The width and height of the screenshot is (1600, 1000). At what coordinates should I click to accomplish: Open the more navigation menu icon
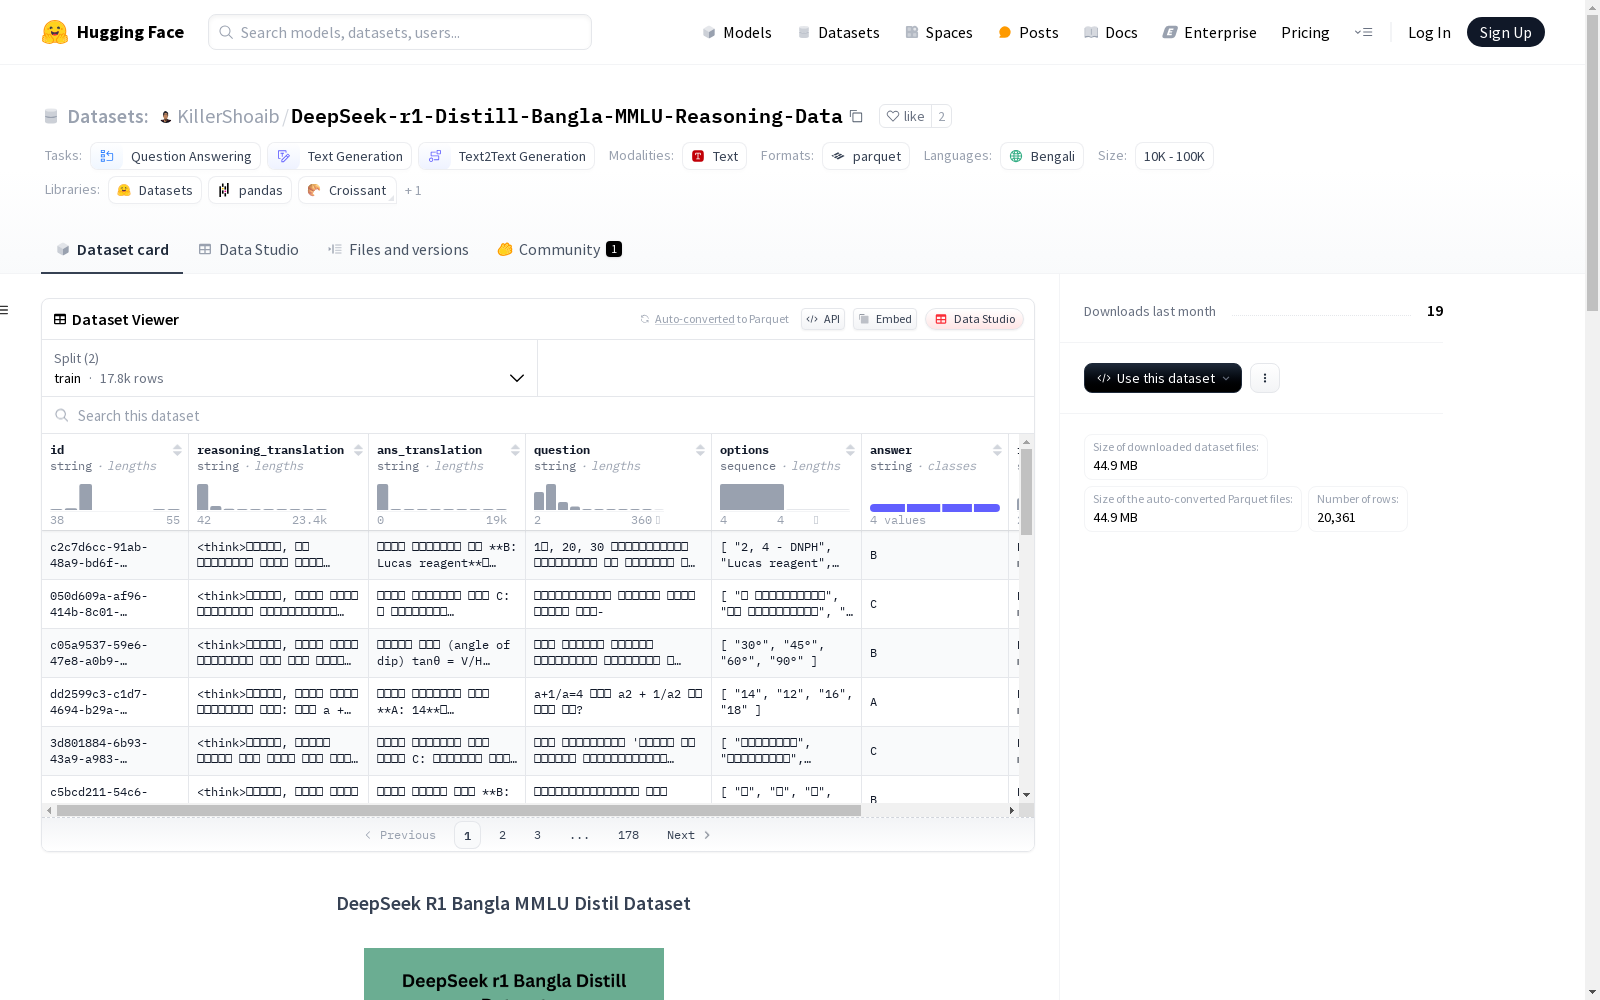[1363, 32]
